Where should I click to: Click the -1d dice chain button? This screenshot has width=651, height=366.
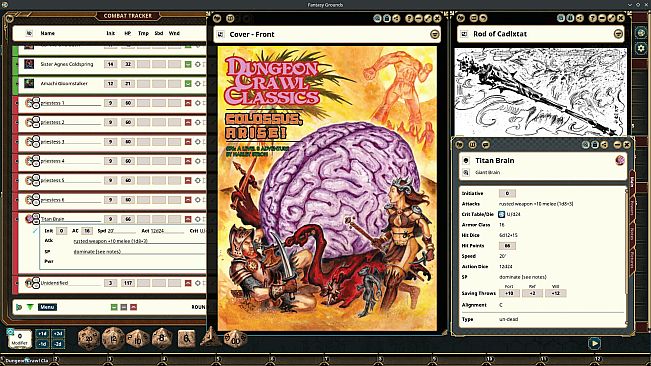pyautogui.click(x=42, y=344)
